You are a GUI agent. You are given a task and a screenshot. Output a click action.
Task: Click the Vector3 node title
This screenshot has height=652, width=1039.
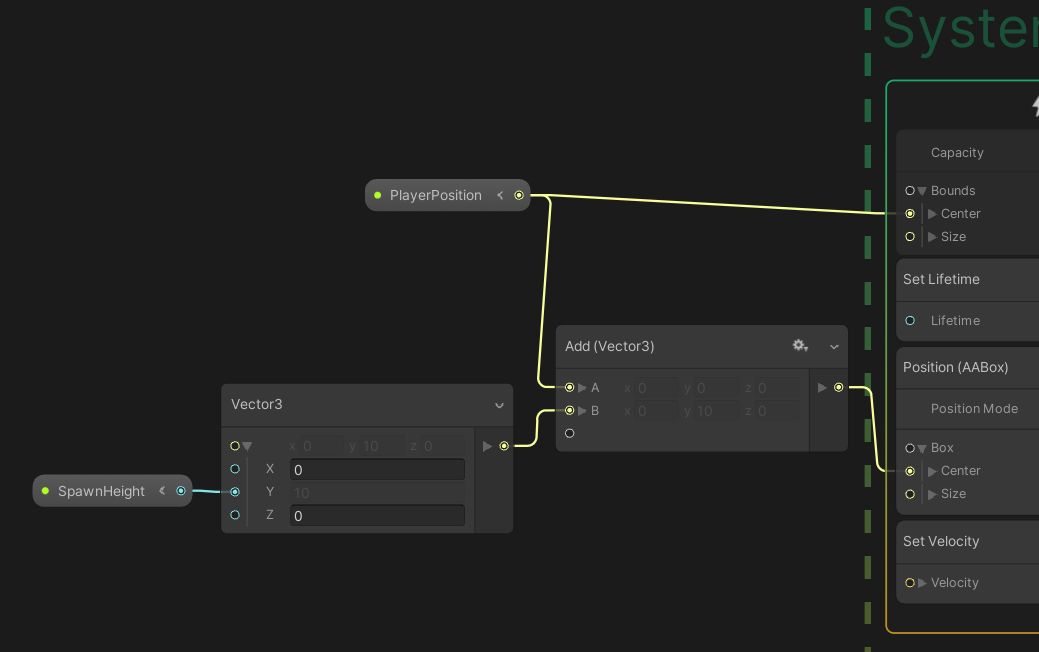[256, 404]
